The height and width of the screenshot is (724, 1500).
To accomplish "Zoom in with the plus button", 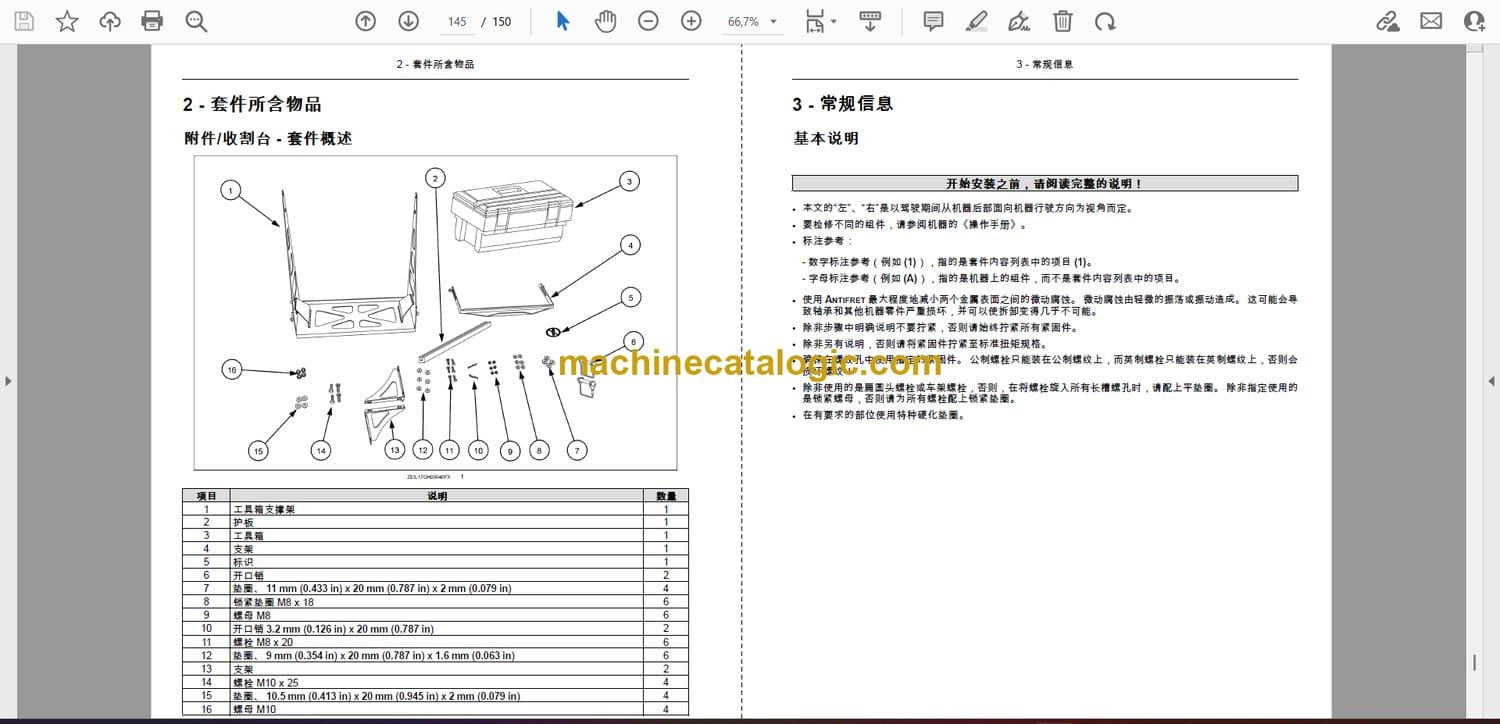I will point(691,21).
